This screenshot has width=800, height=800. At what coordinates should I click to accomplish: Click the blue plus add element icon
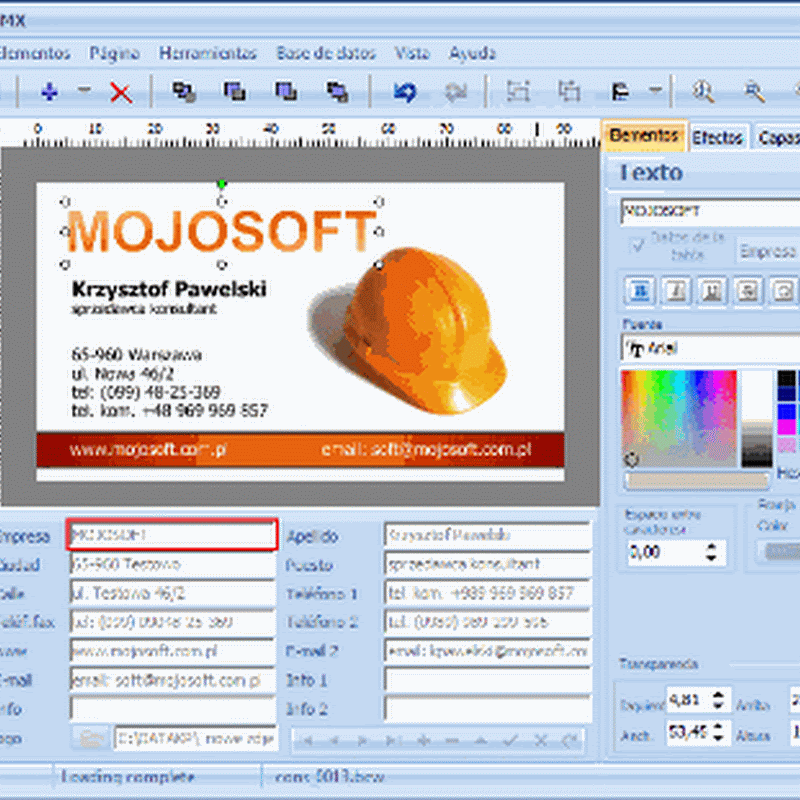tap(48, 92)
